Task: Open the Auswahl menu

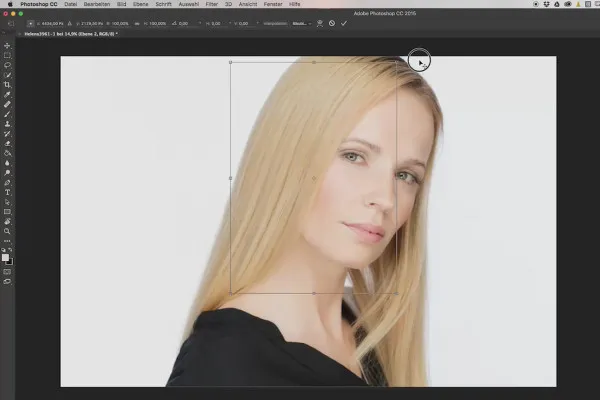Action: point(189,4)
